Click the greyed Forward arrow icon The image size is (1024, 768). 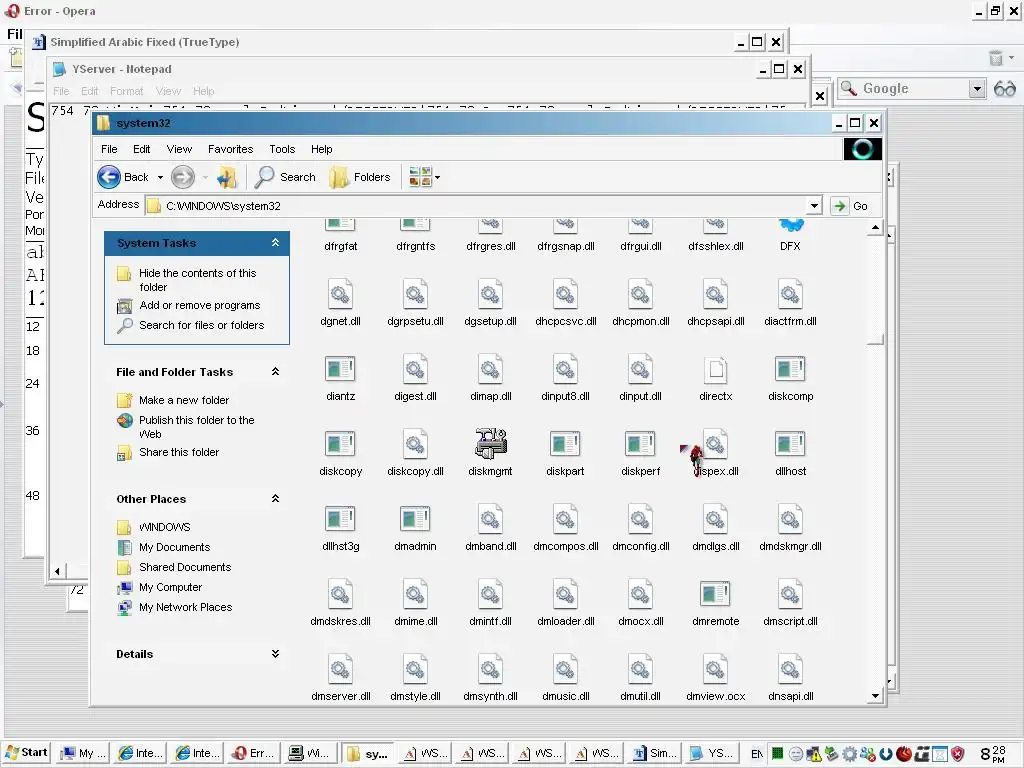coord(183,177)
